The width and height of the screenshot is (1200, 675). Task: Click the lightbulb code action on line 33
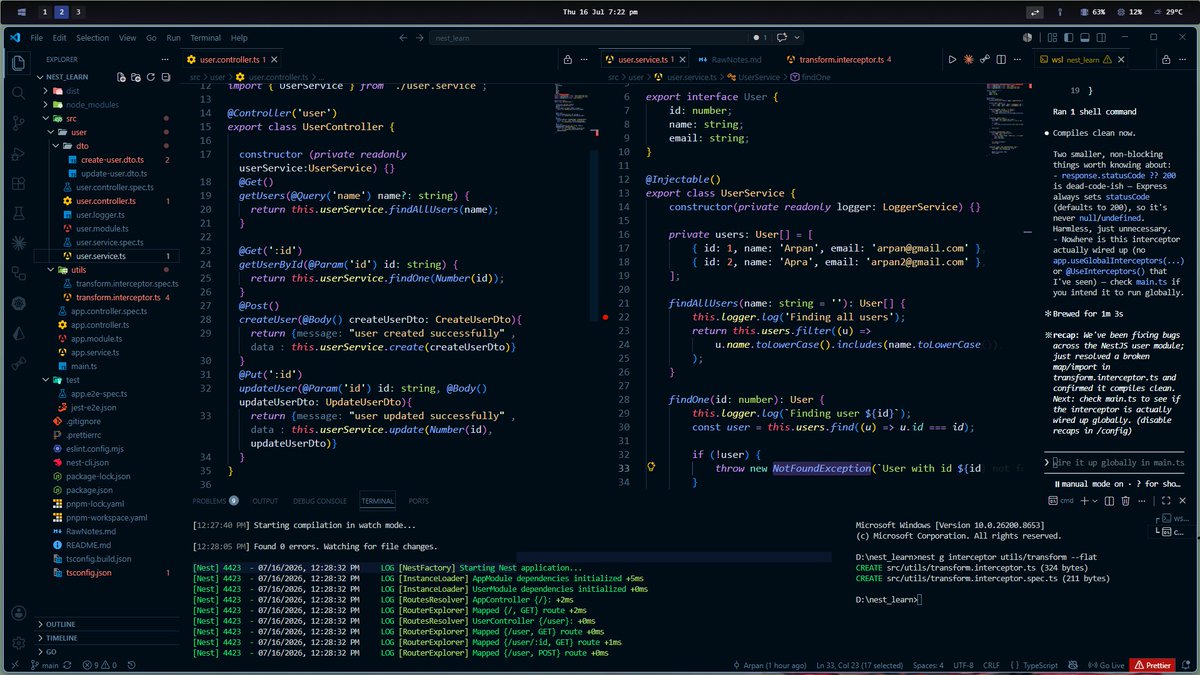click(x=651, y=467)
